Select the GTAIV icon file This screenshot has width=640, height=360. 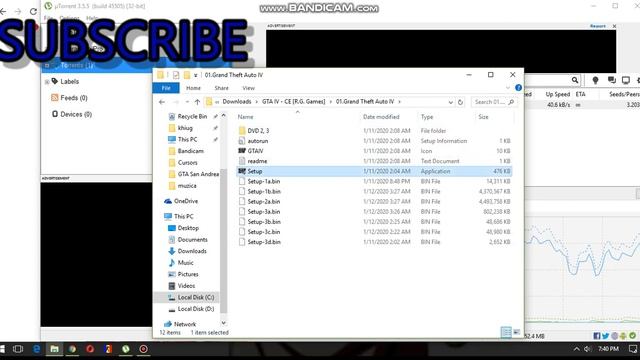click(x=255, y=151)
